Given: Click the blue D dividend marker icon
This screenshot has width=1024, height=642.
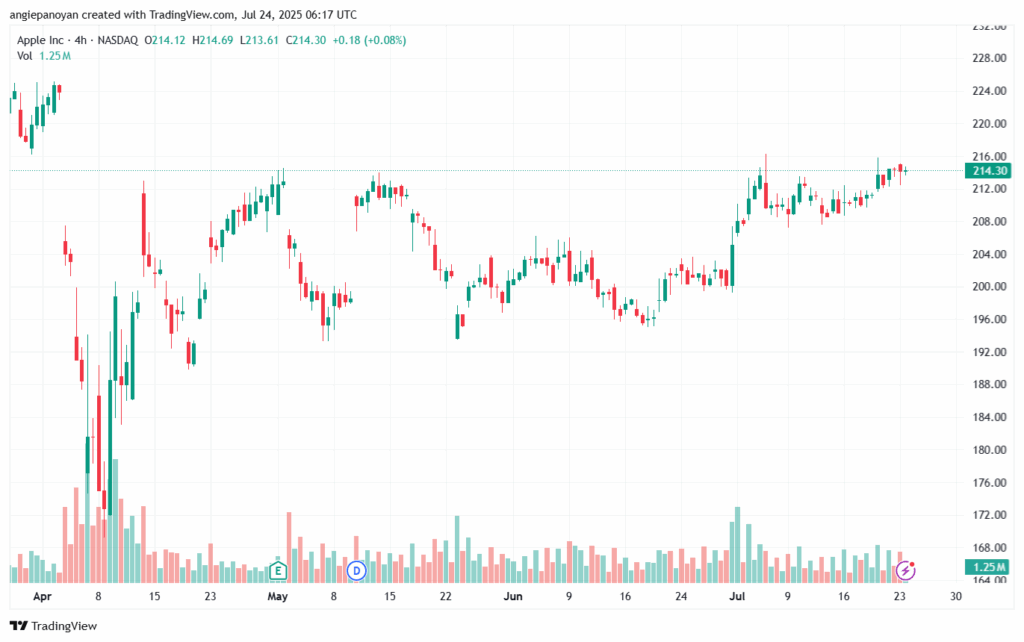Looking at the screenshot, I should pyautogui.click(x=356, y=571).
